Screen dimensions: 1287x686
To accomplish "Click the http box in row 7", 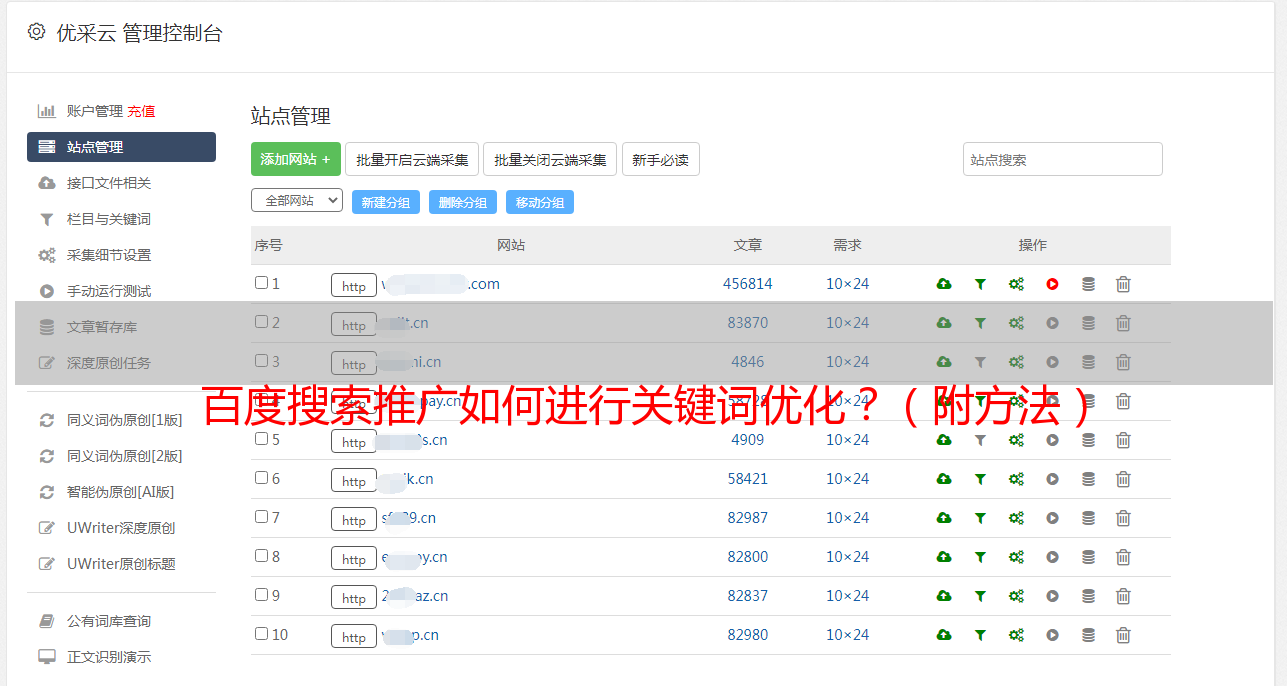I will pyautogui.click(x=354, y=520).
